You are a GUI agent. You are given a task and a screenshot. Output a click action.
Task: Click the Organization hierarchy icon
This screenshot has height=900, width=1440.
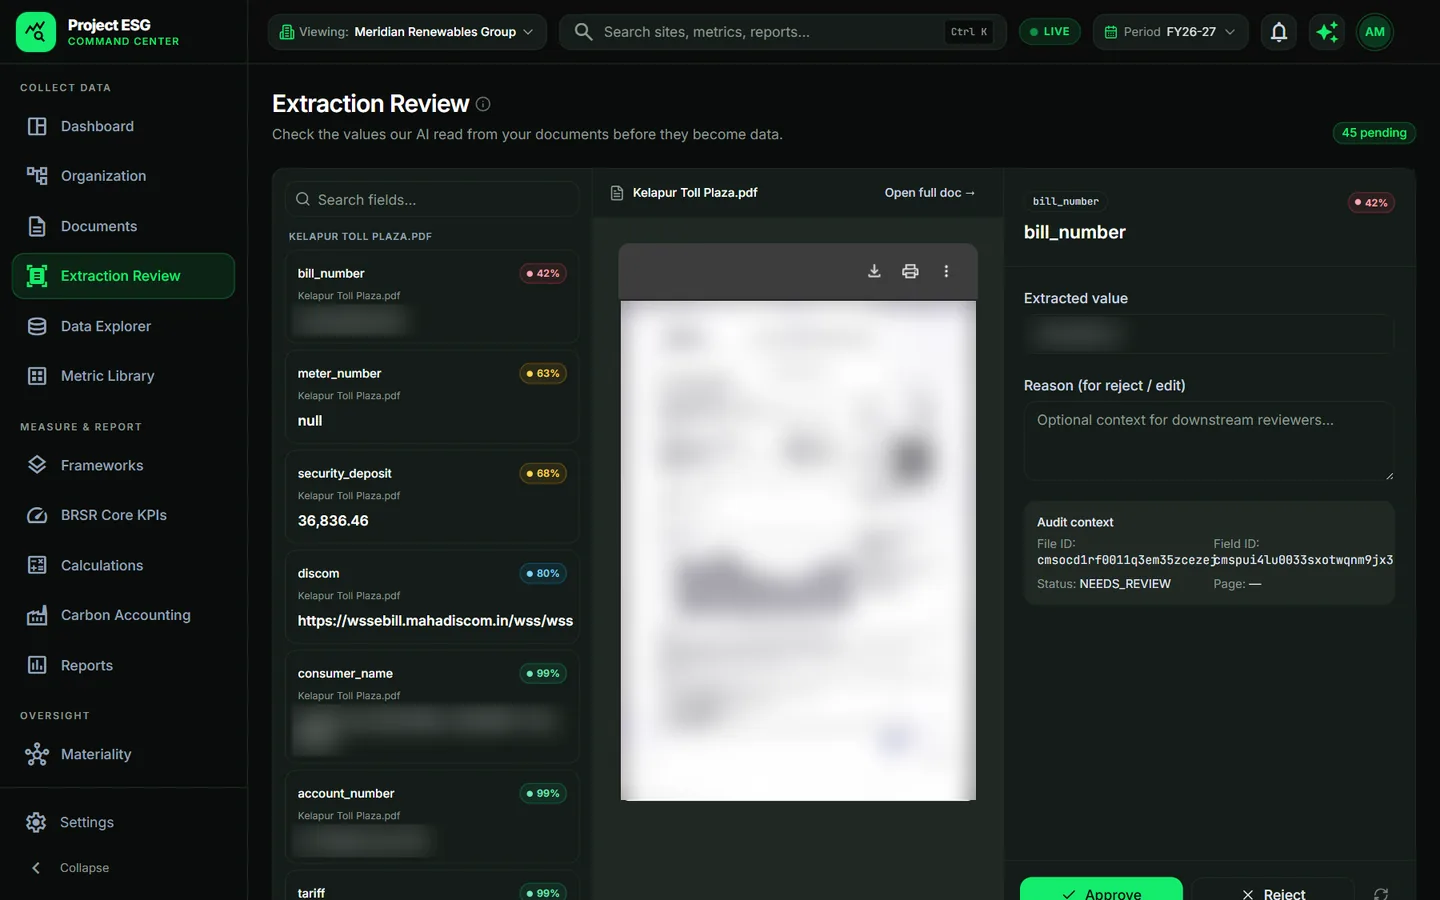[x=37, y=176]
